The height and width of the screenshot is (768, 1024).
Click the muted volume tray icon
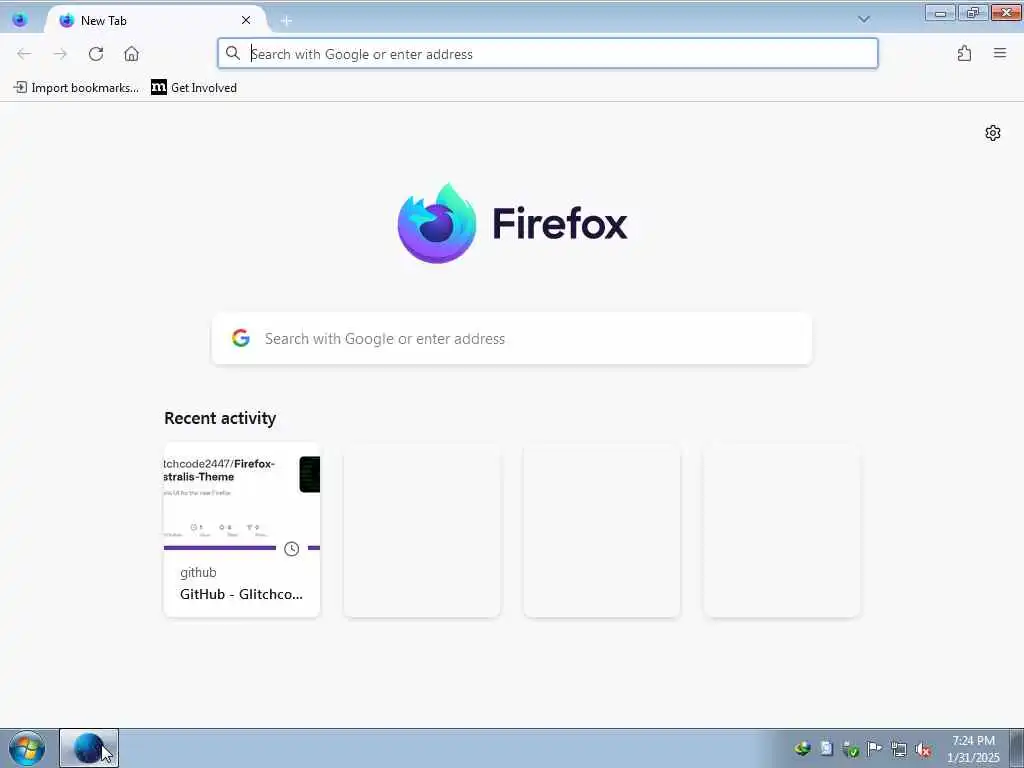[x=923, y=750]
